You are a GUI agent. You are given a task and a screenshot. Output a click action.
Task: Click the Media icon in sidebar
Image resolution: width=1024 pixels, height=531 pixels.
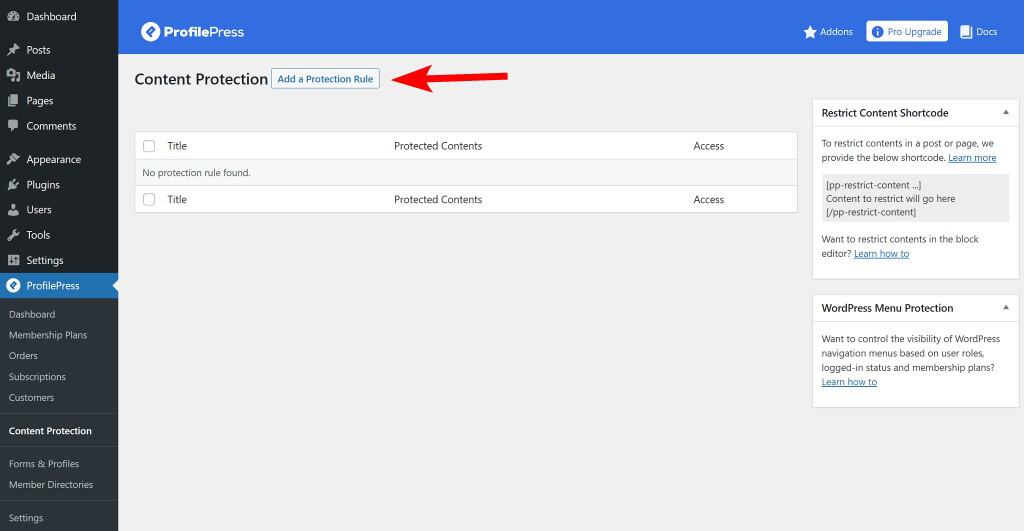click(x=13, y=75)
